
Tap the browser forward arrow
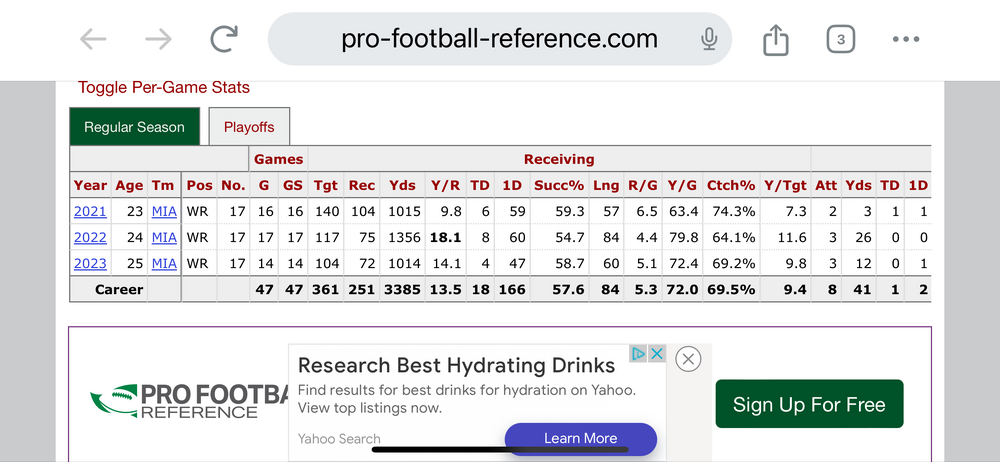coord(158,40)
